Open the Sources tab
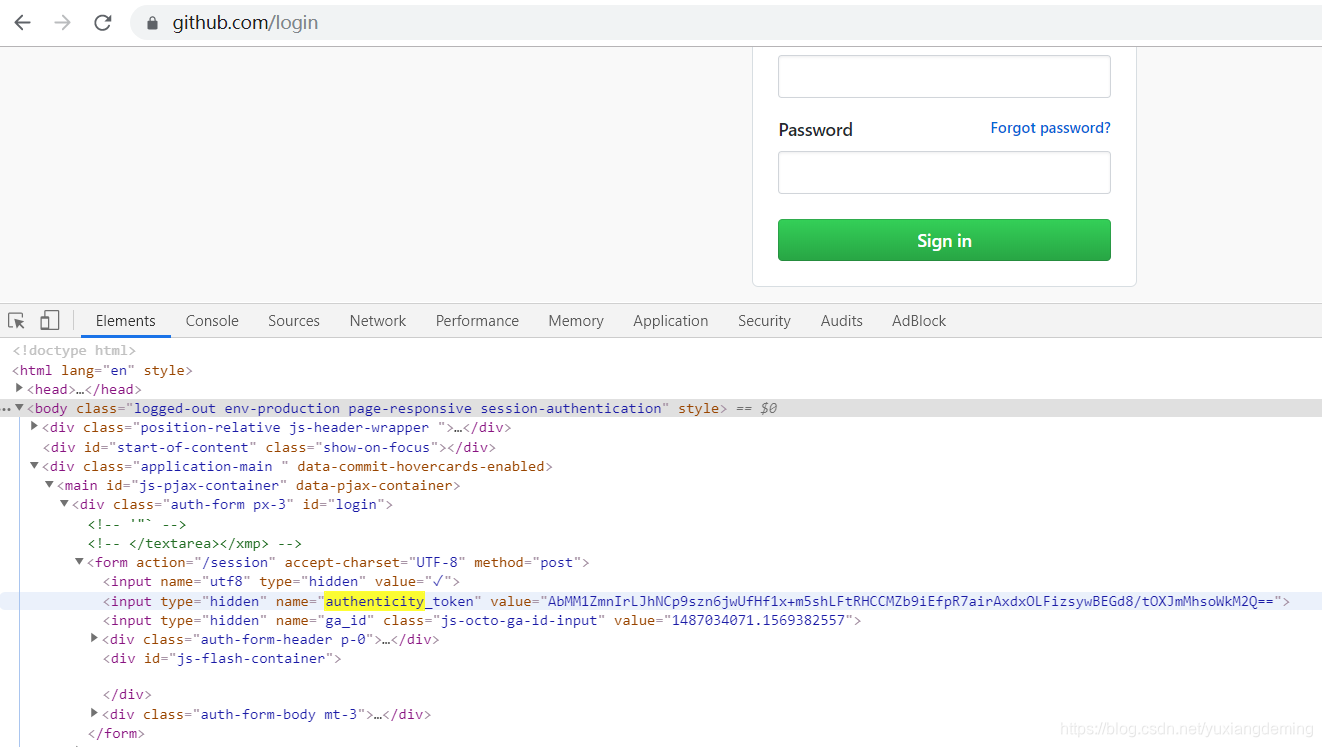The width and height of the screenshot is (1322, 747). [294, 321]
